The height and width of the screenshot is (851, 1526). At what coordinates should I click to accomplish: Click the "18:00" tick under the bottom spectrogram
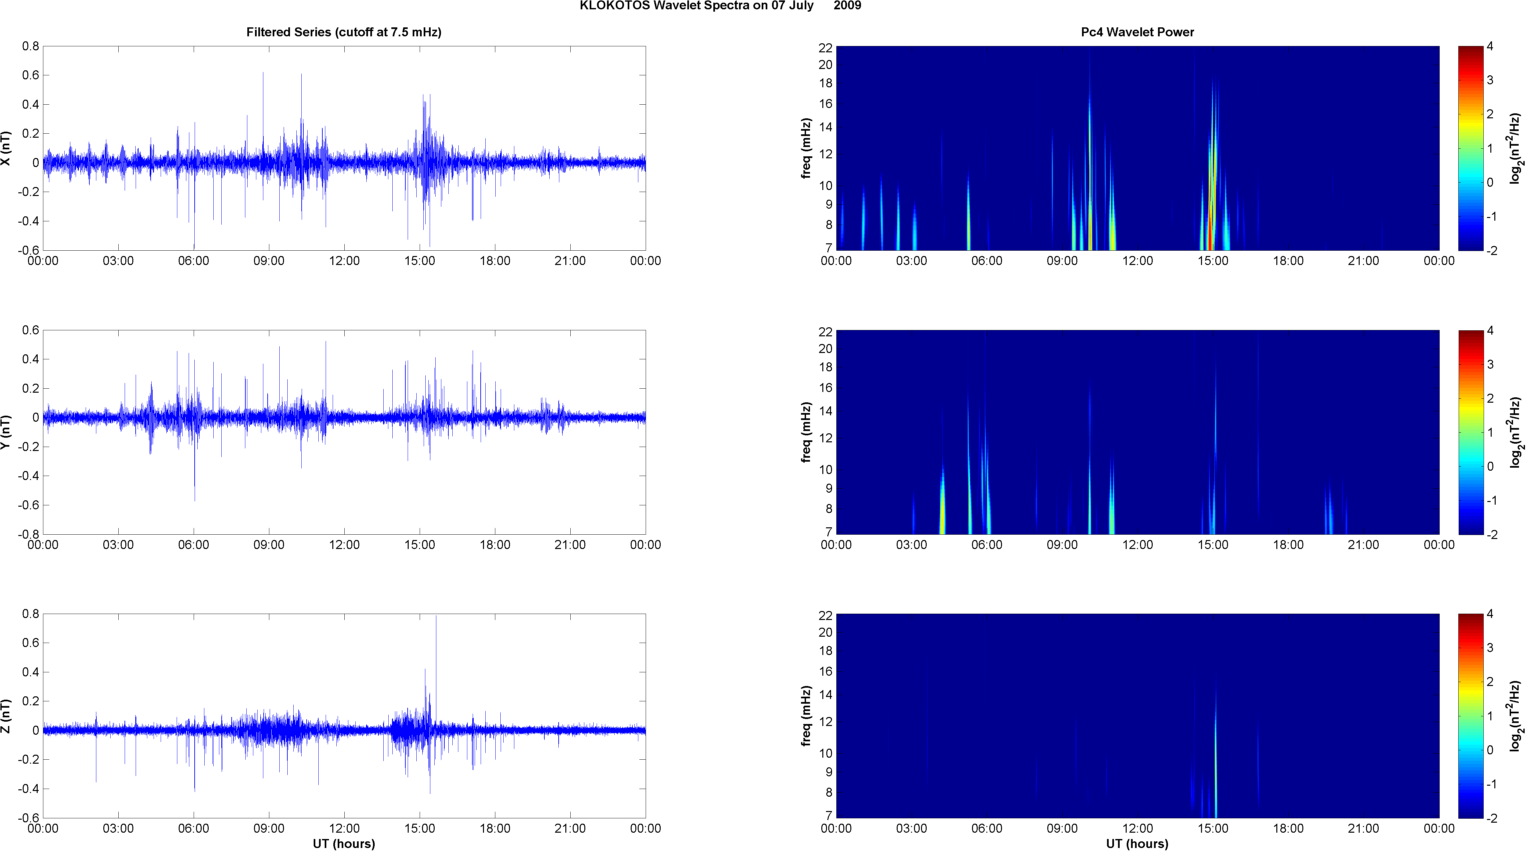(1288, 828)
